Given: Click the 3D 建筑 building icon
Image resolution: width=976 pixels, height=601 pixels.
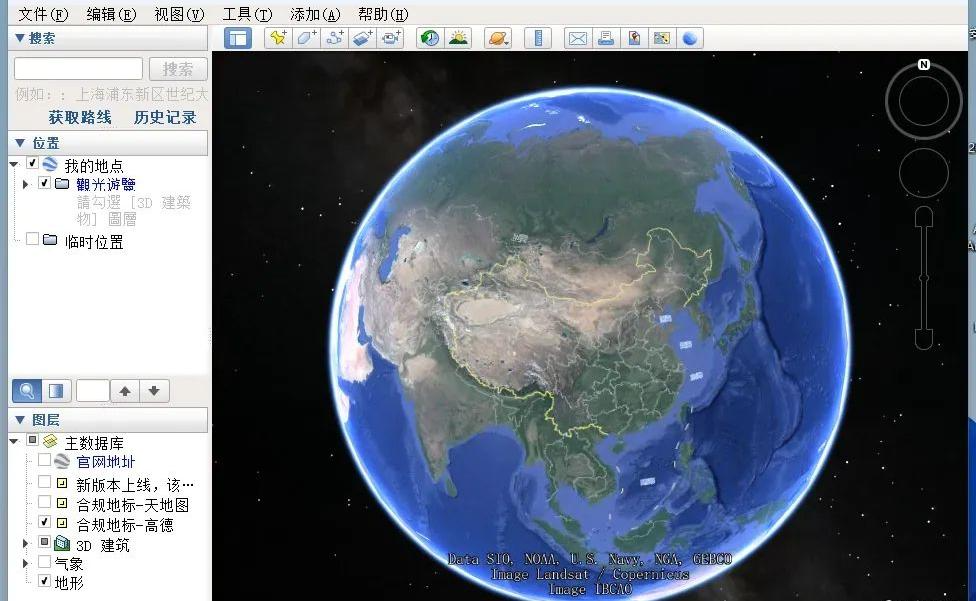Looking at the screenshot, I should 62,543.
